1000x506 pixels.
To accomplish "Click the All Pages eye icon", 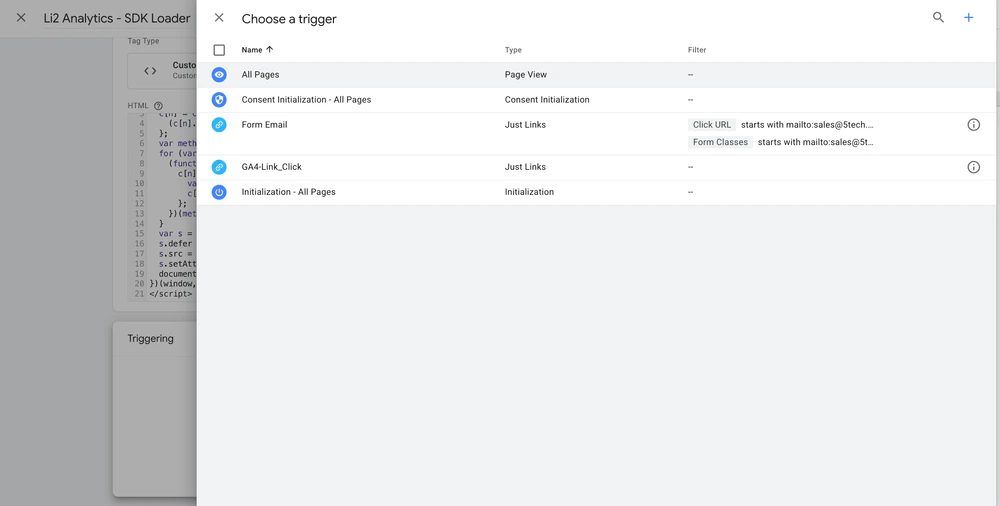I will (x=219, y=75).
